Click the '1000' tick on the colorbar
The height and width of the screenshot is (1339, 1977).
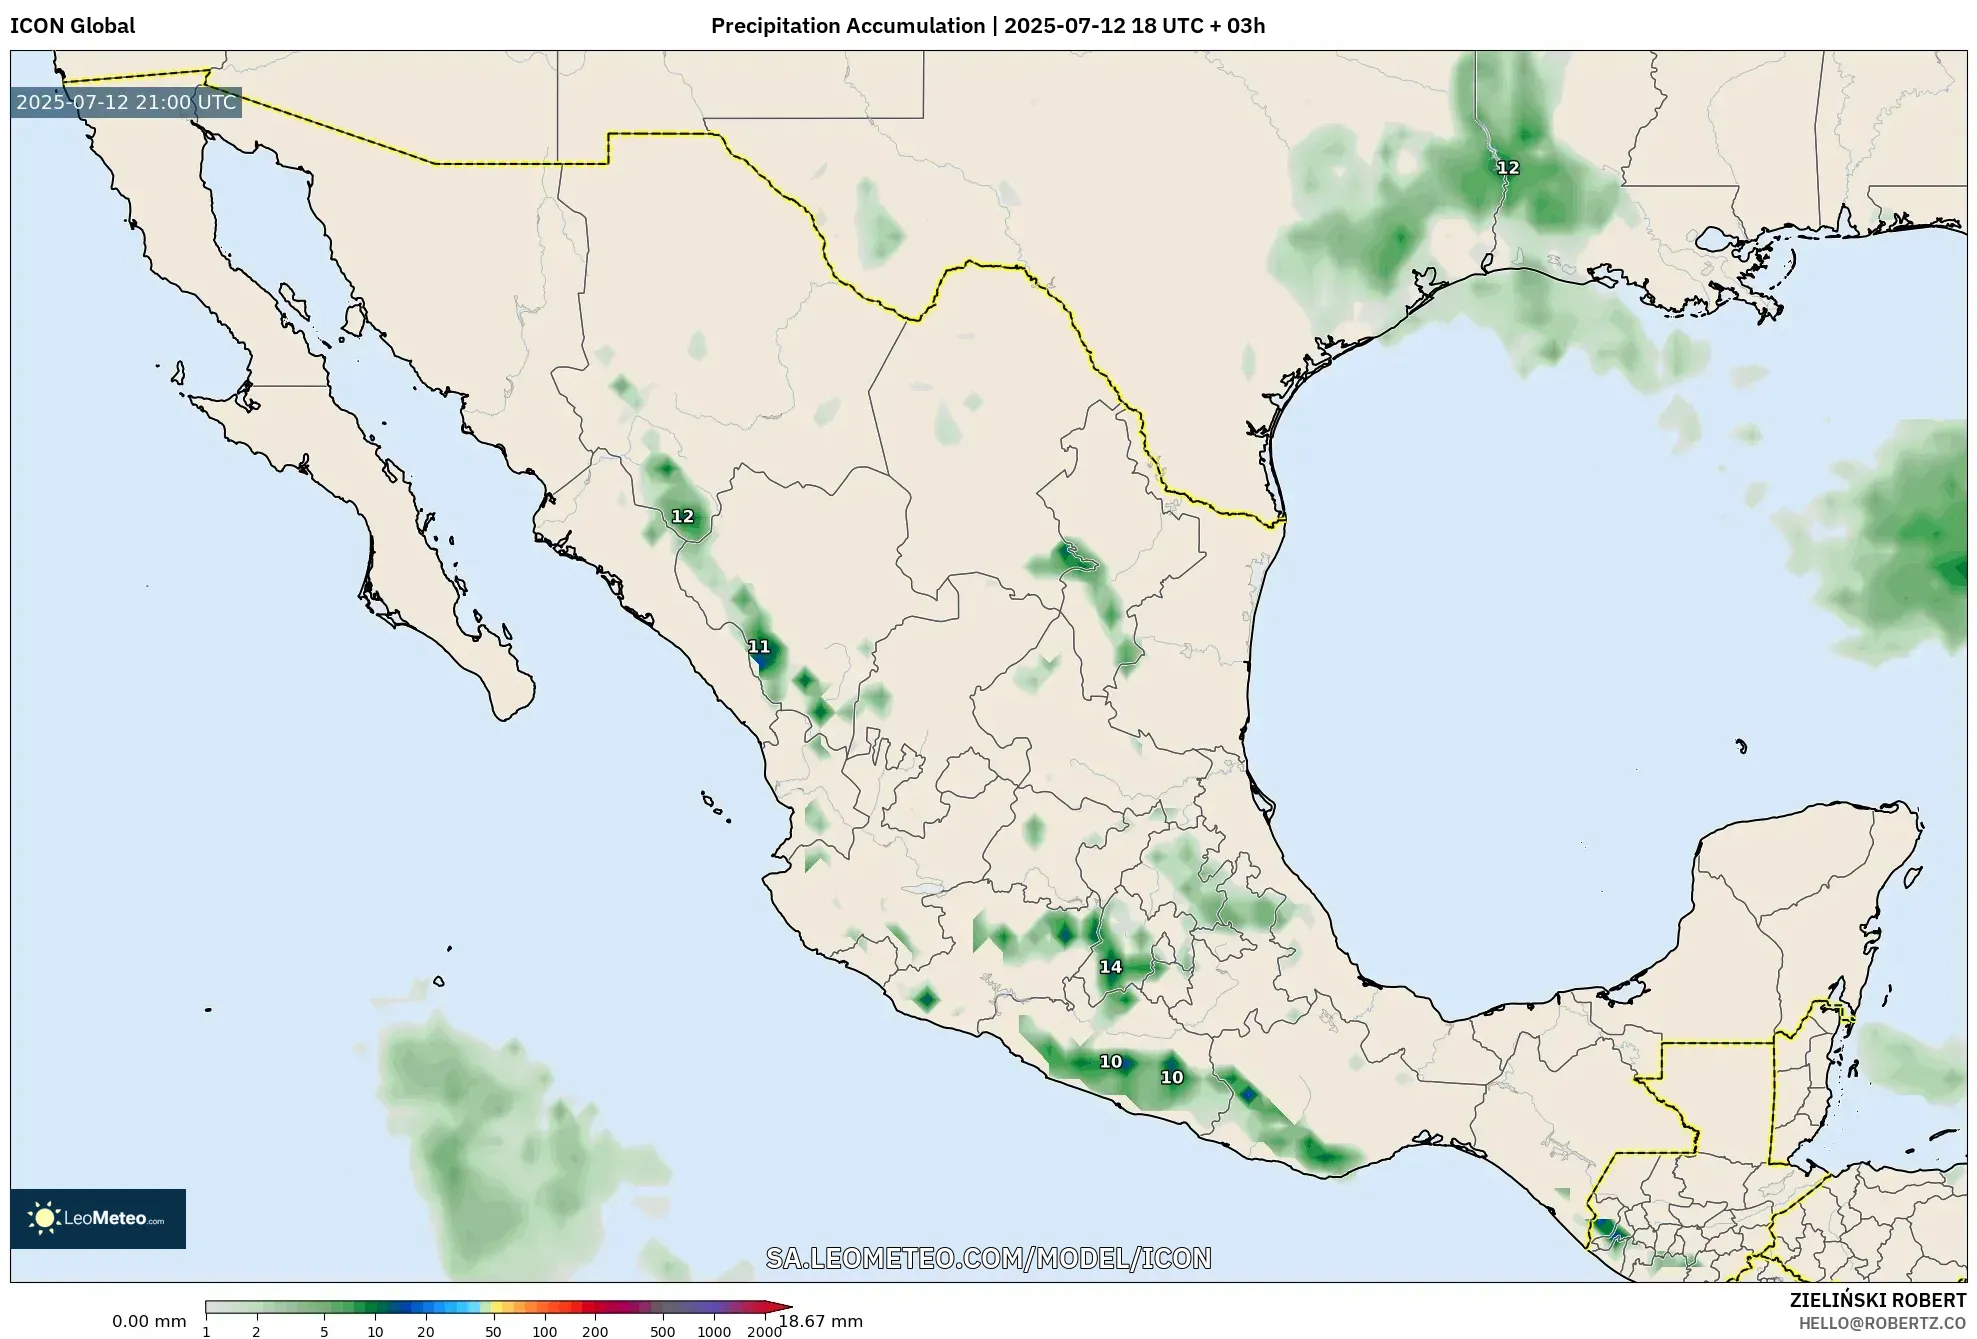point(714,1331)
